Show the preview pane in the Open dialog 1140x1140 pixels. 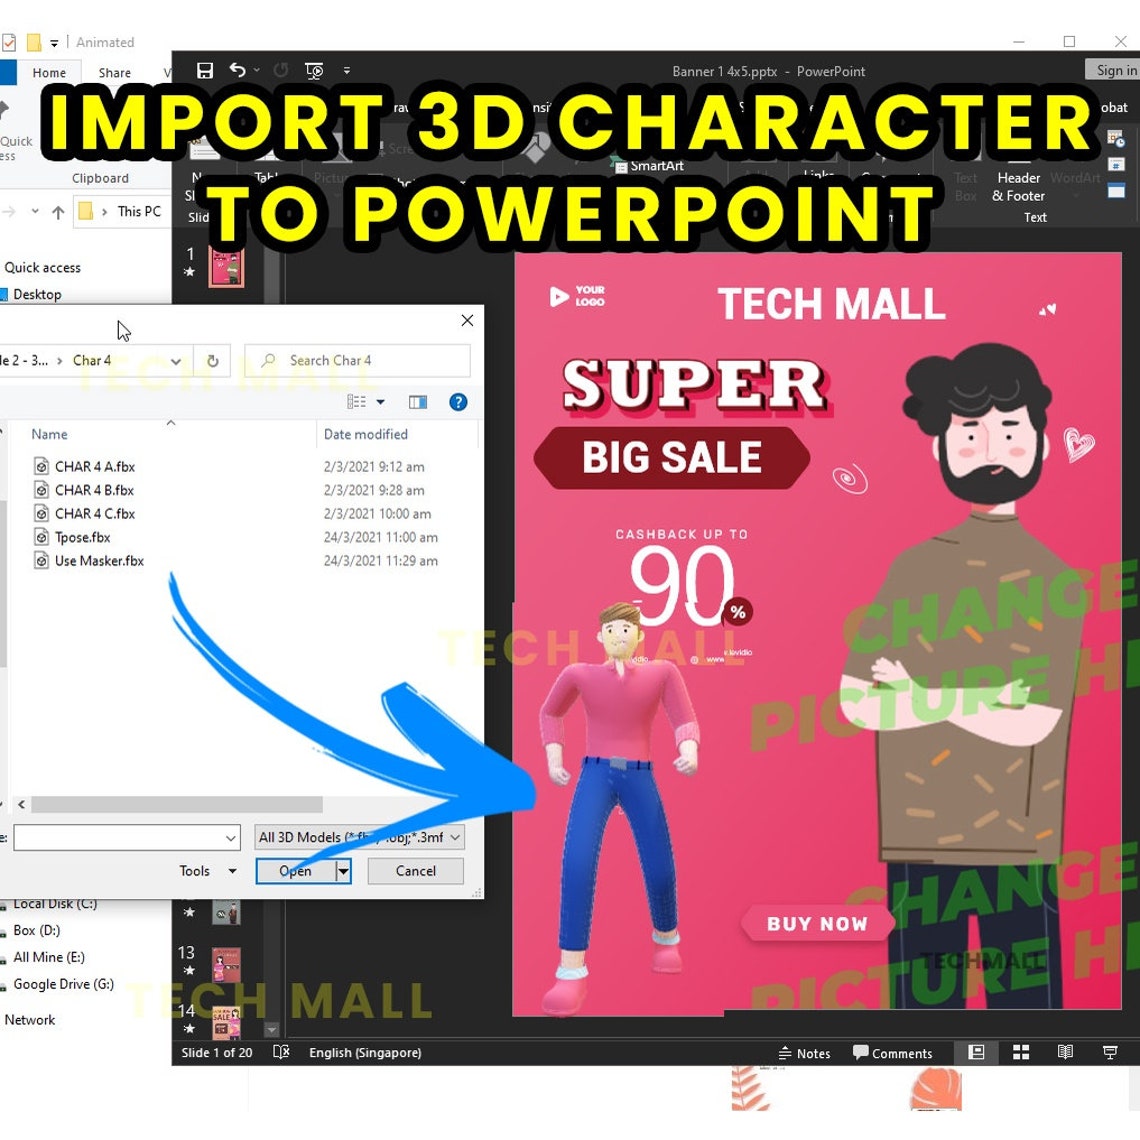point(417,401)
